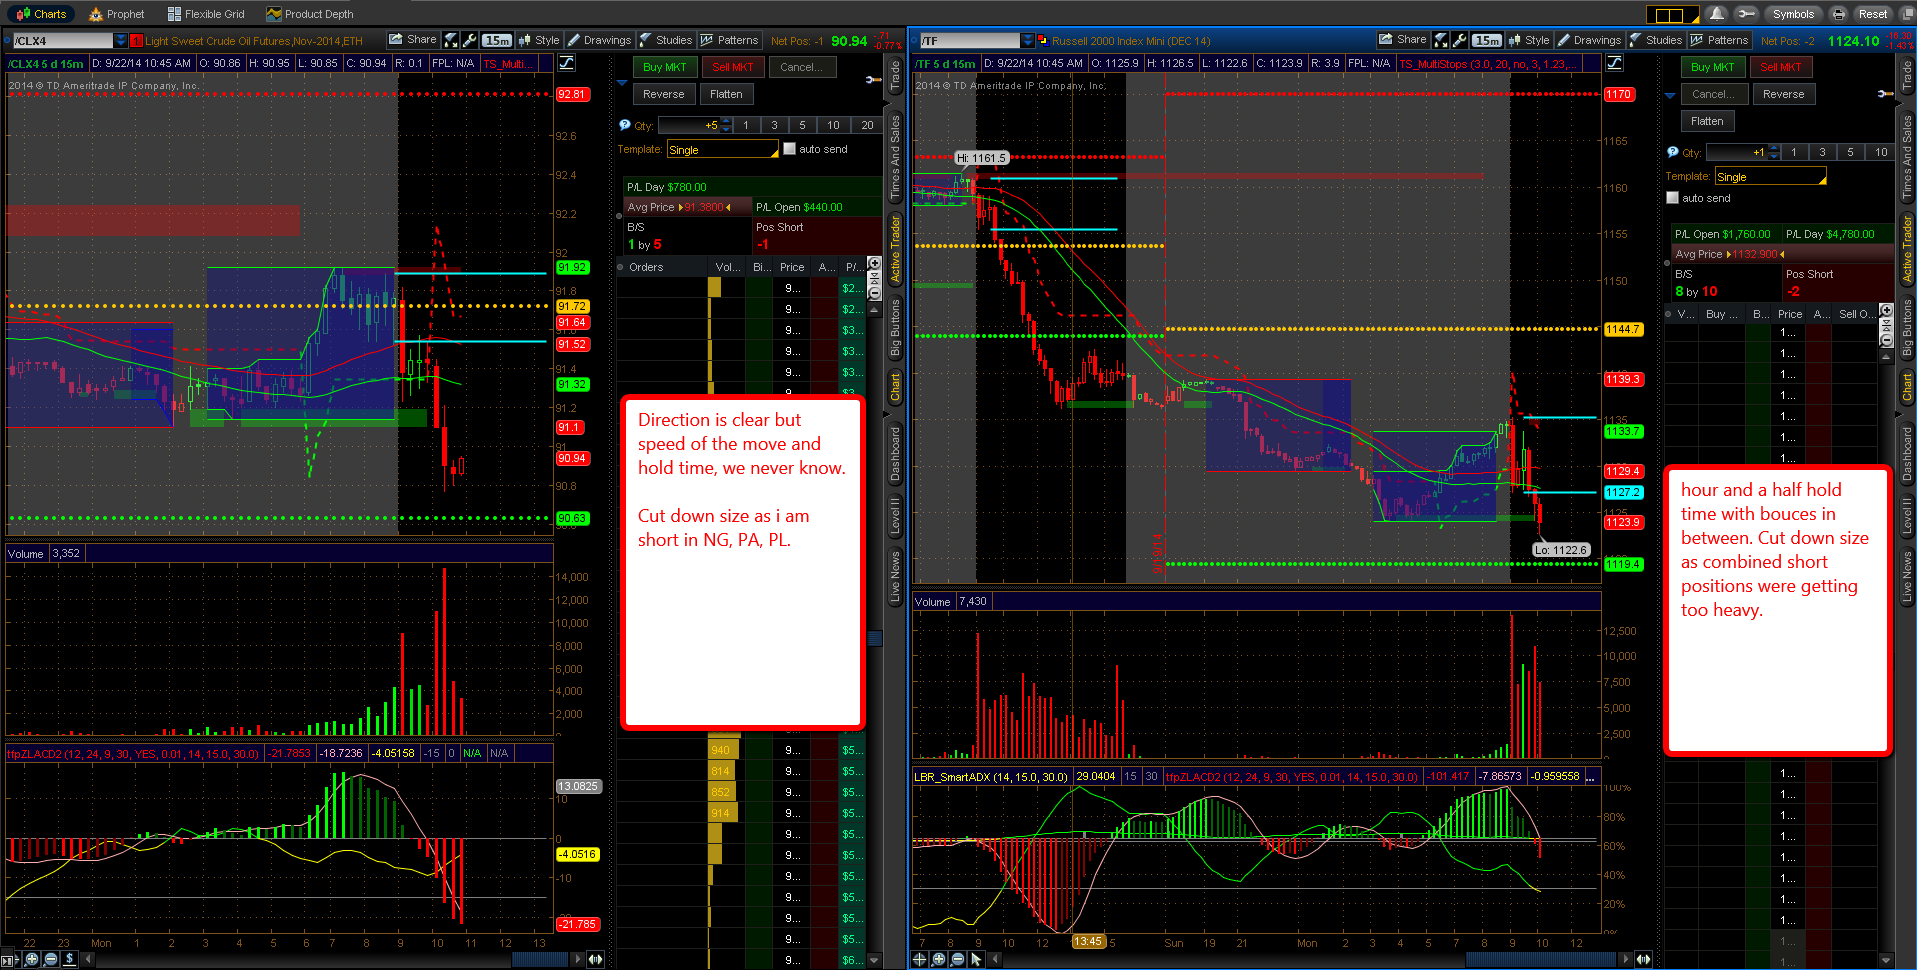Image resolution: width=1917 pixels, height=970 pixels.
Task: Set /TF quantity preset to 10
Action: (x=1881, y=152)
